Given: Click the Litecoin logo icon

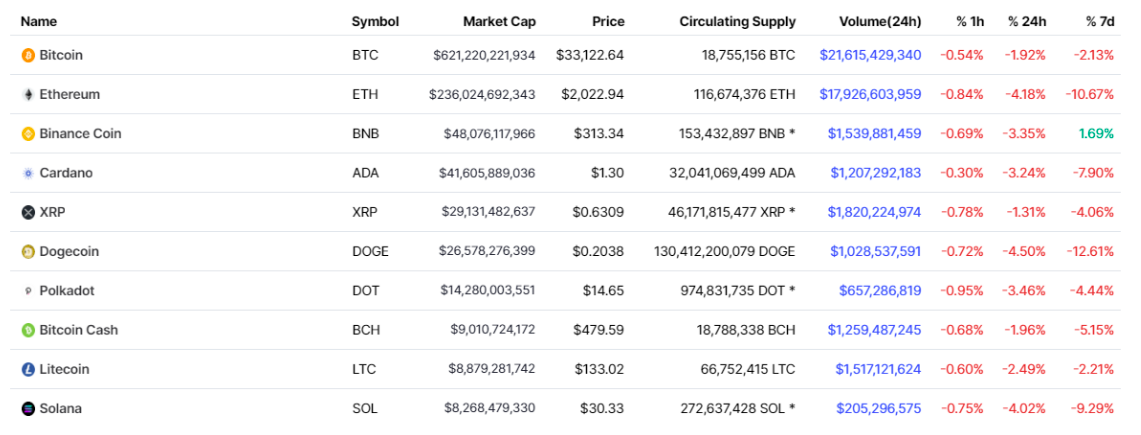Looking at the screenshot, I should (x=28, y=369).
